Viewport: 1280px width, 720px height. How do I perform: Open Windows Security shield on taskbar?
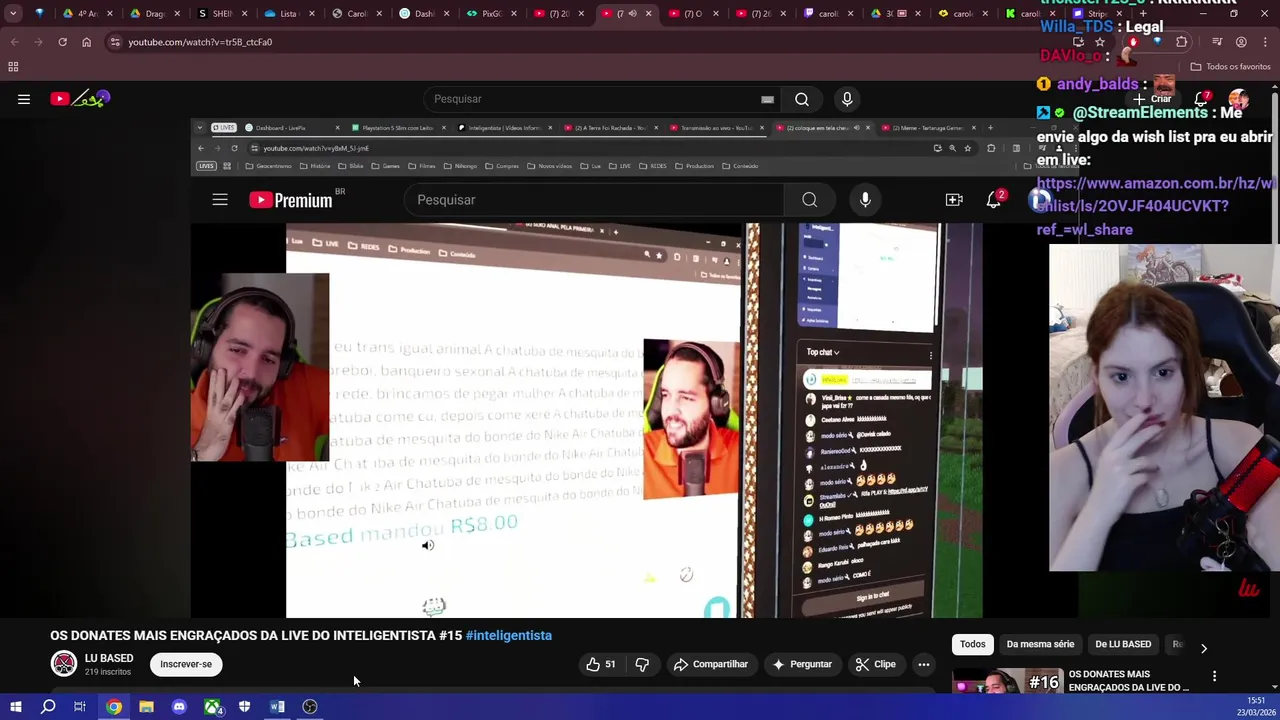click(x=244, y=707)
